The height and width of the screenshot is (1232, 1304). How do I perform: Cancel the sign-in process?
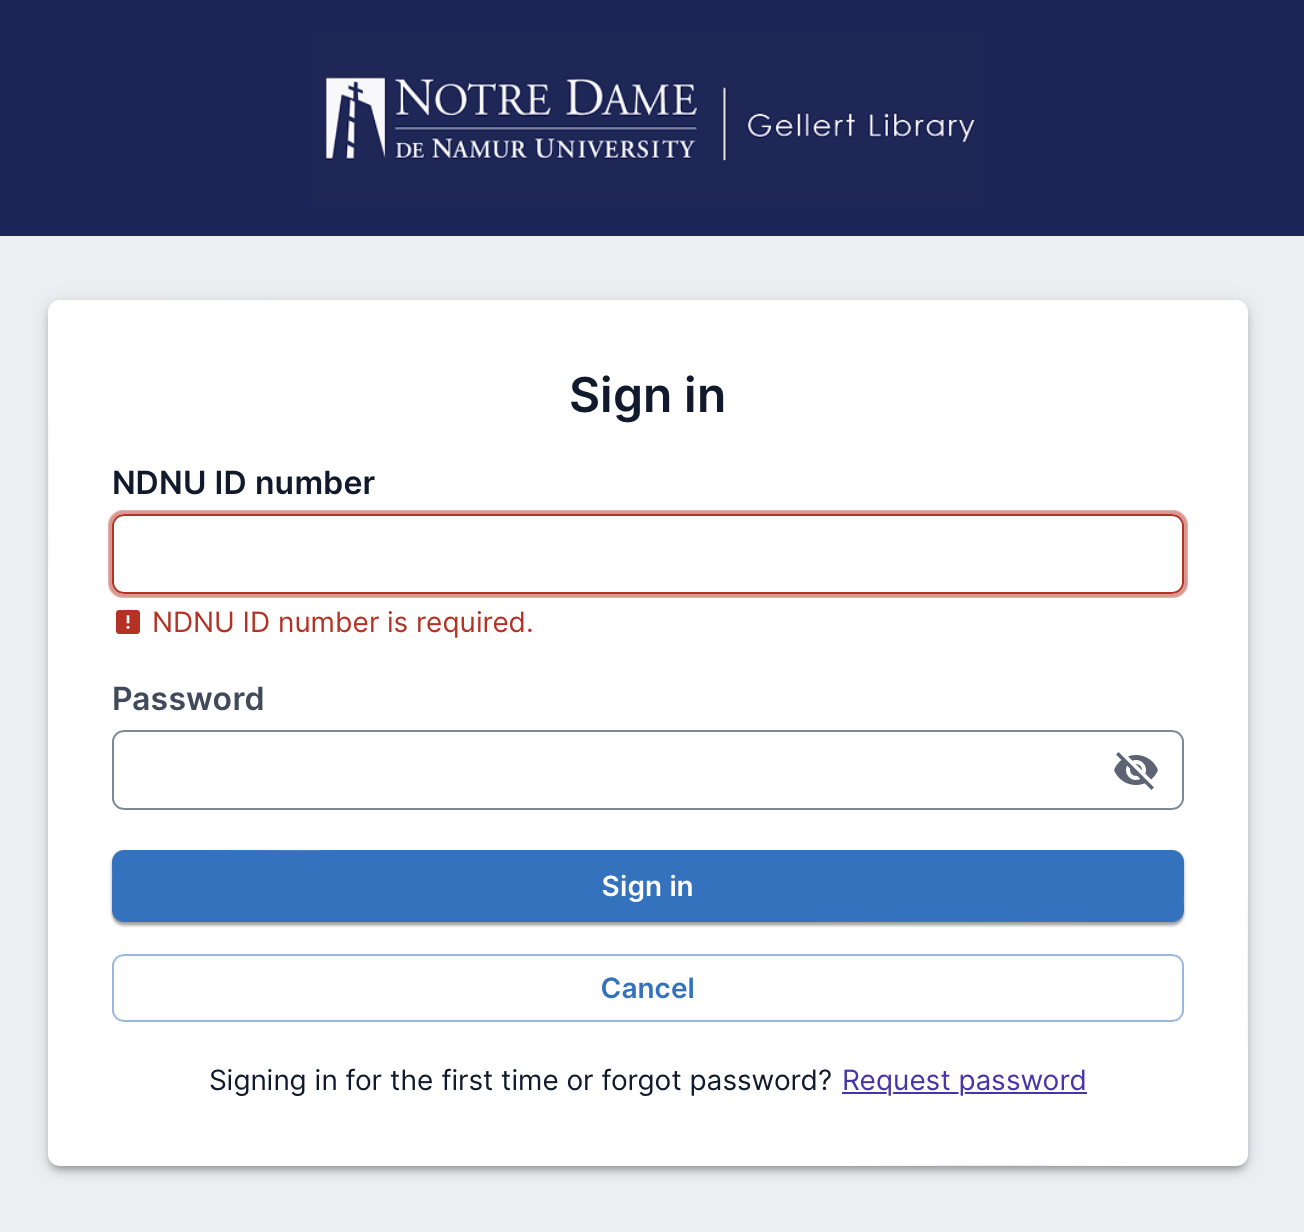(x=647, y=988)
